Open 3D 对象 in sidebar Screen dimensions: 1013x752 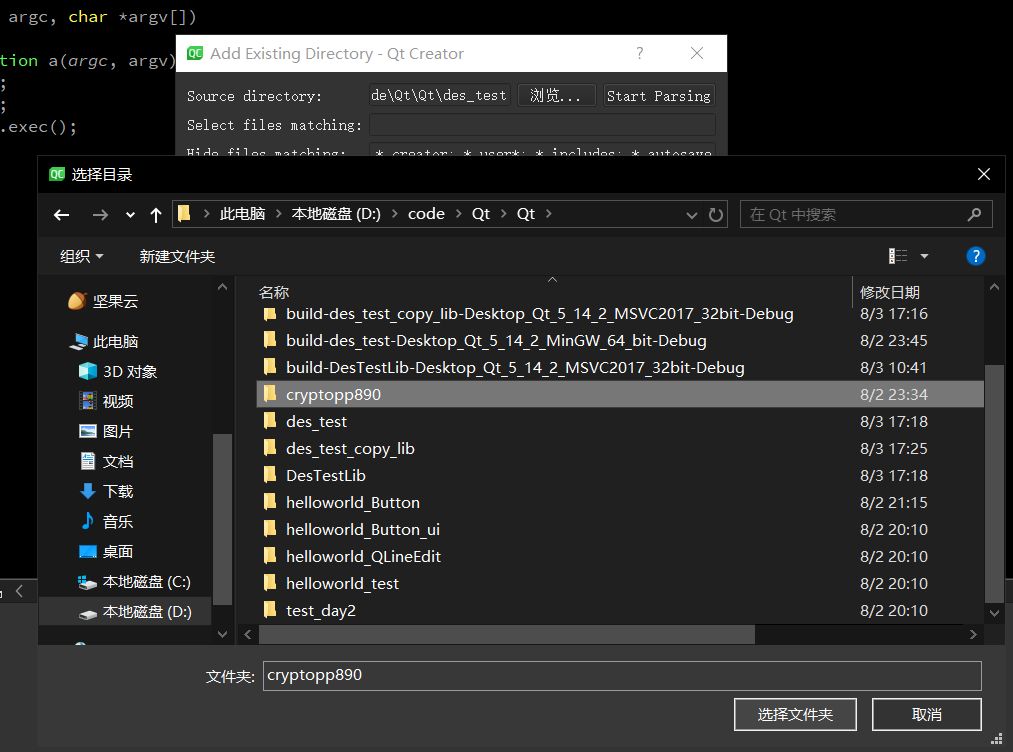pos(129,371)
